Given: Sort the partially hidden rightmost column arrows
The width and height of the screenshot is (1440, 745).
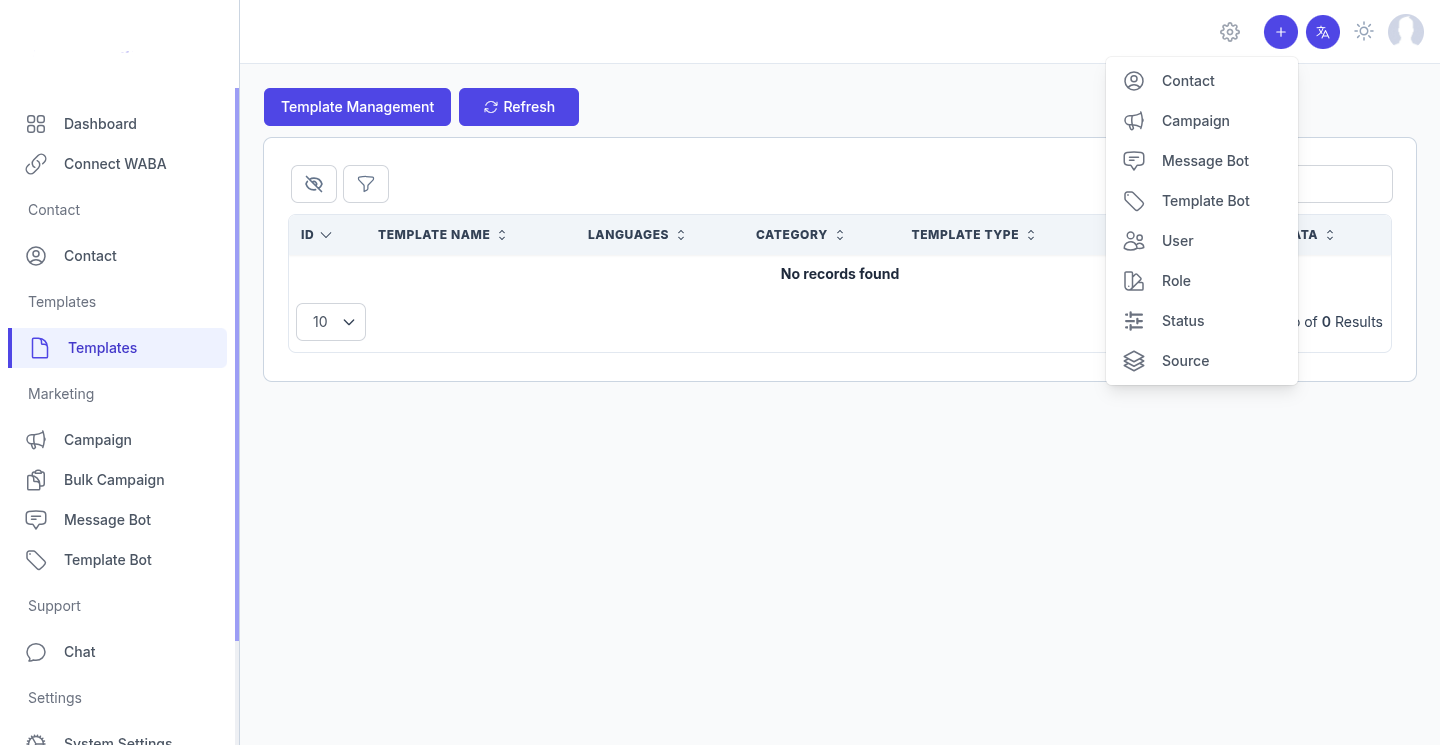Looking at the screenshot, I should [1330, 235].
